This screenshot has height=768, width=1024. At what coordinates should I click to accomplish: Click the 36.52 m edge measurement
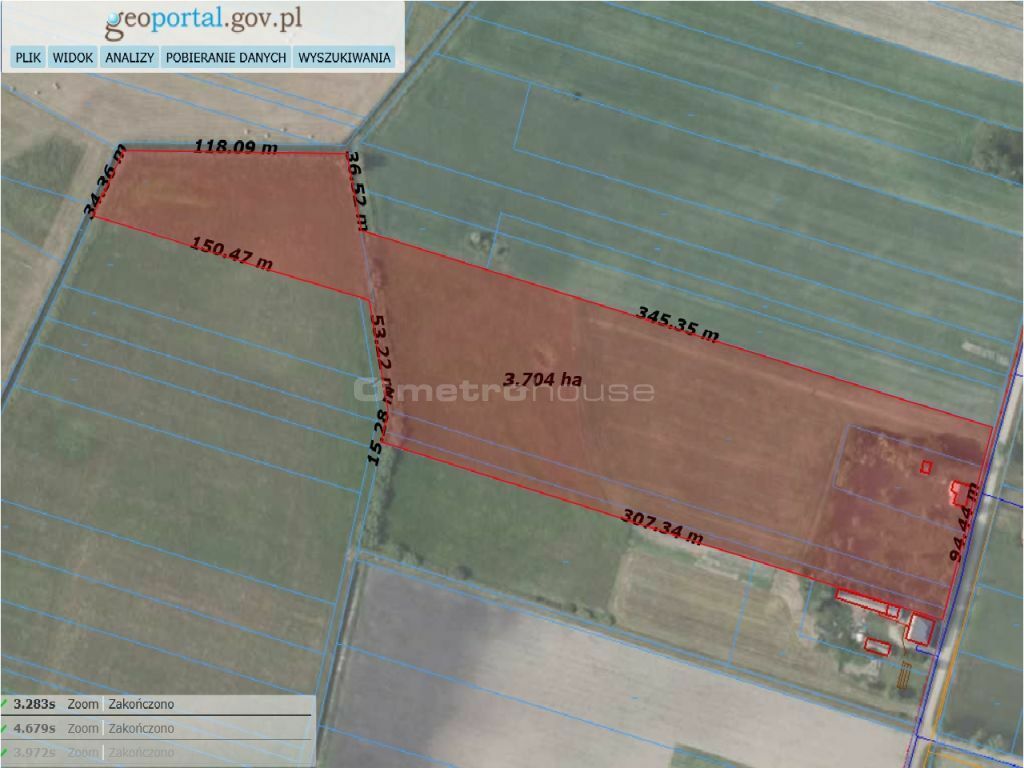coord(356,190)
